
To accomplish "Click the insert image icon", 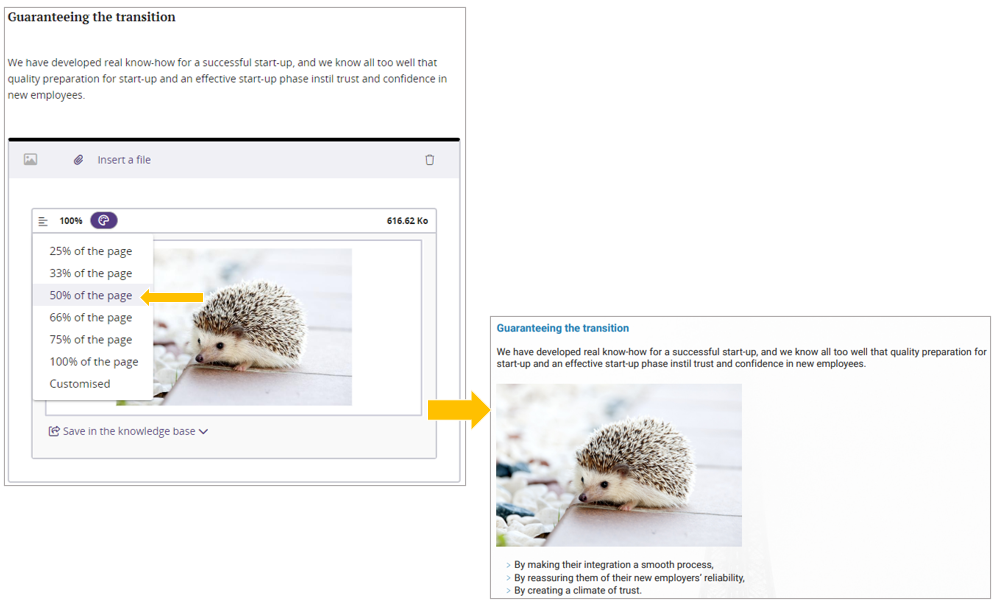I will click(x=30, y=160).
